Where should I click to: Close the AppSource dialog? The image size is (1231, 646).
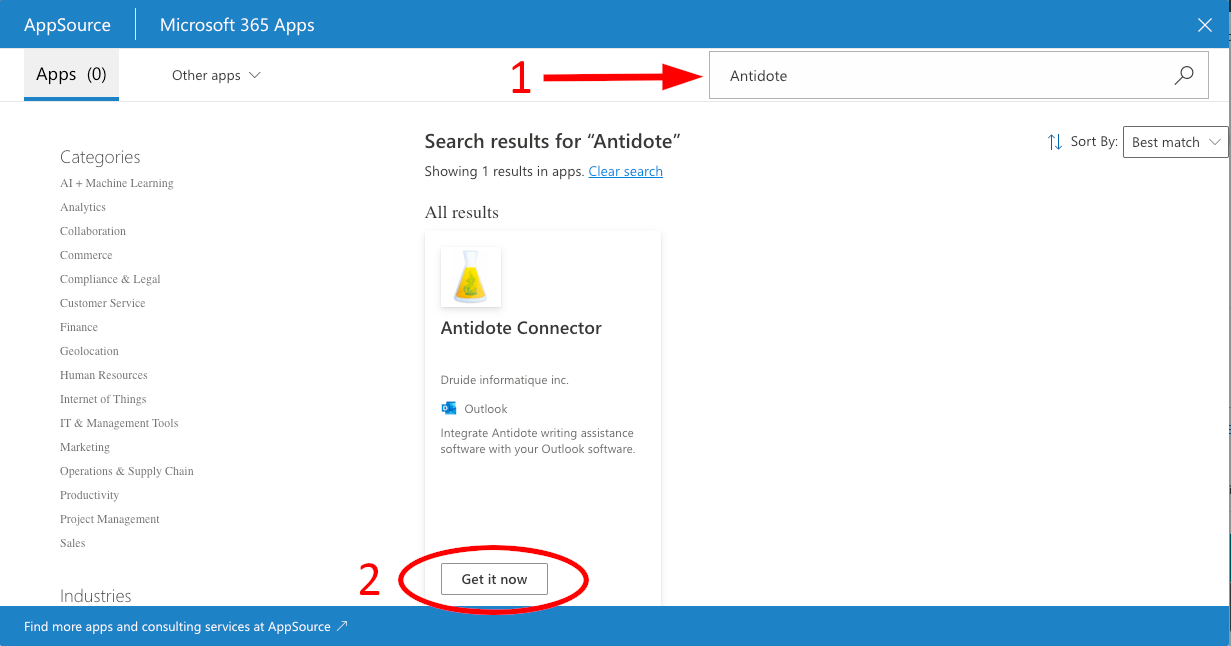click(1206, 25)
